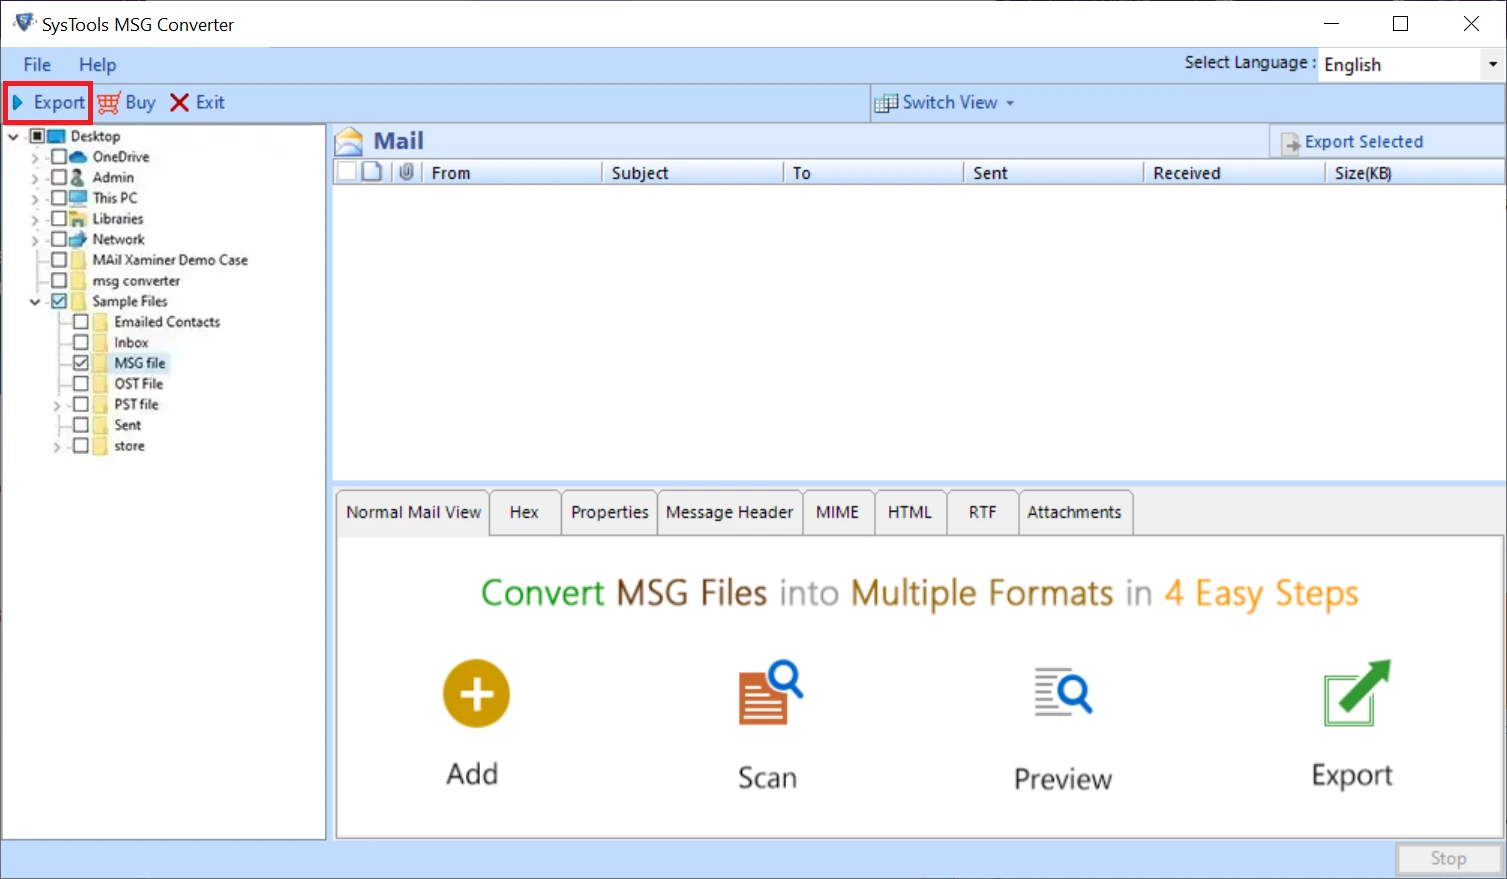The image size is (1507, 879).
Task: Click the MAil Xaminer Demo Case folder icon
Action: [x=78, y=260]
